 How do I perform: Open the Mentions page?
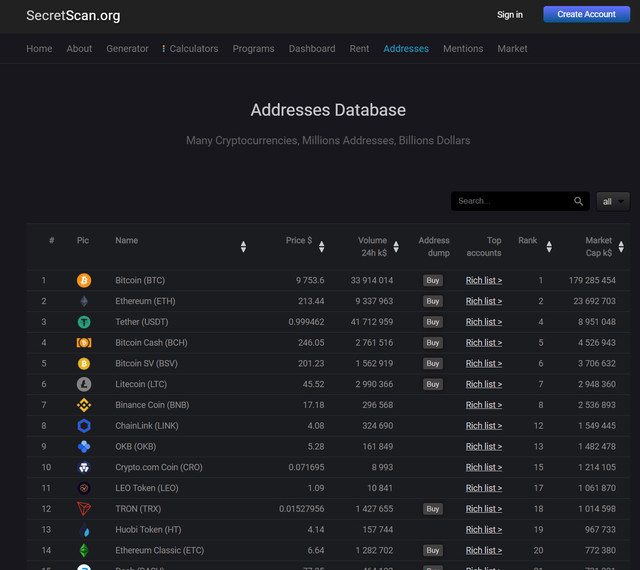tap(463, 49)
